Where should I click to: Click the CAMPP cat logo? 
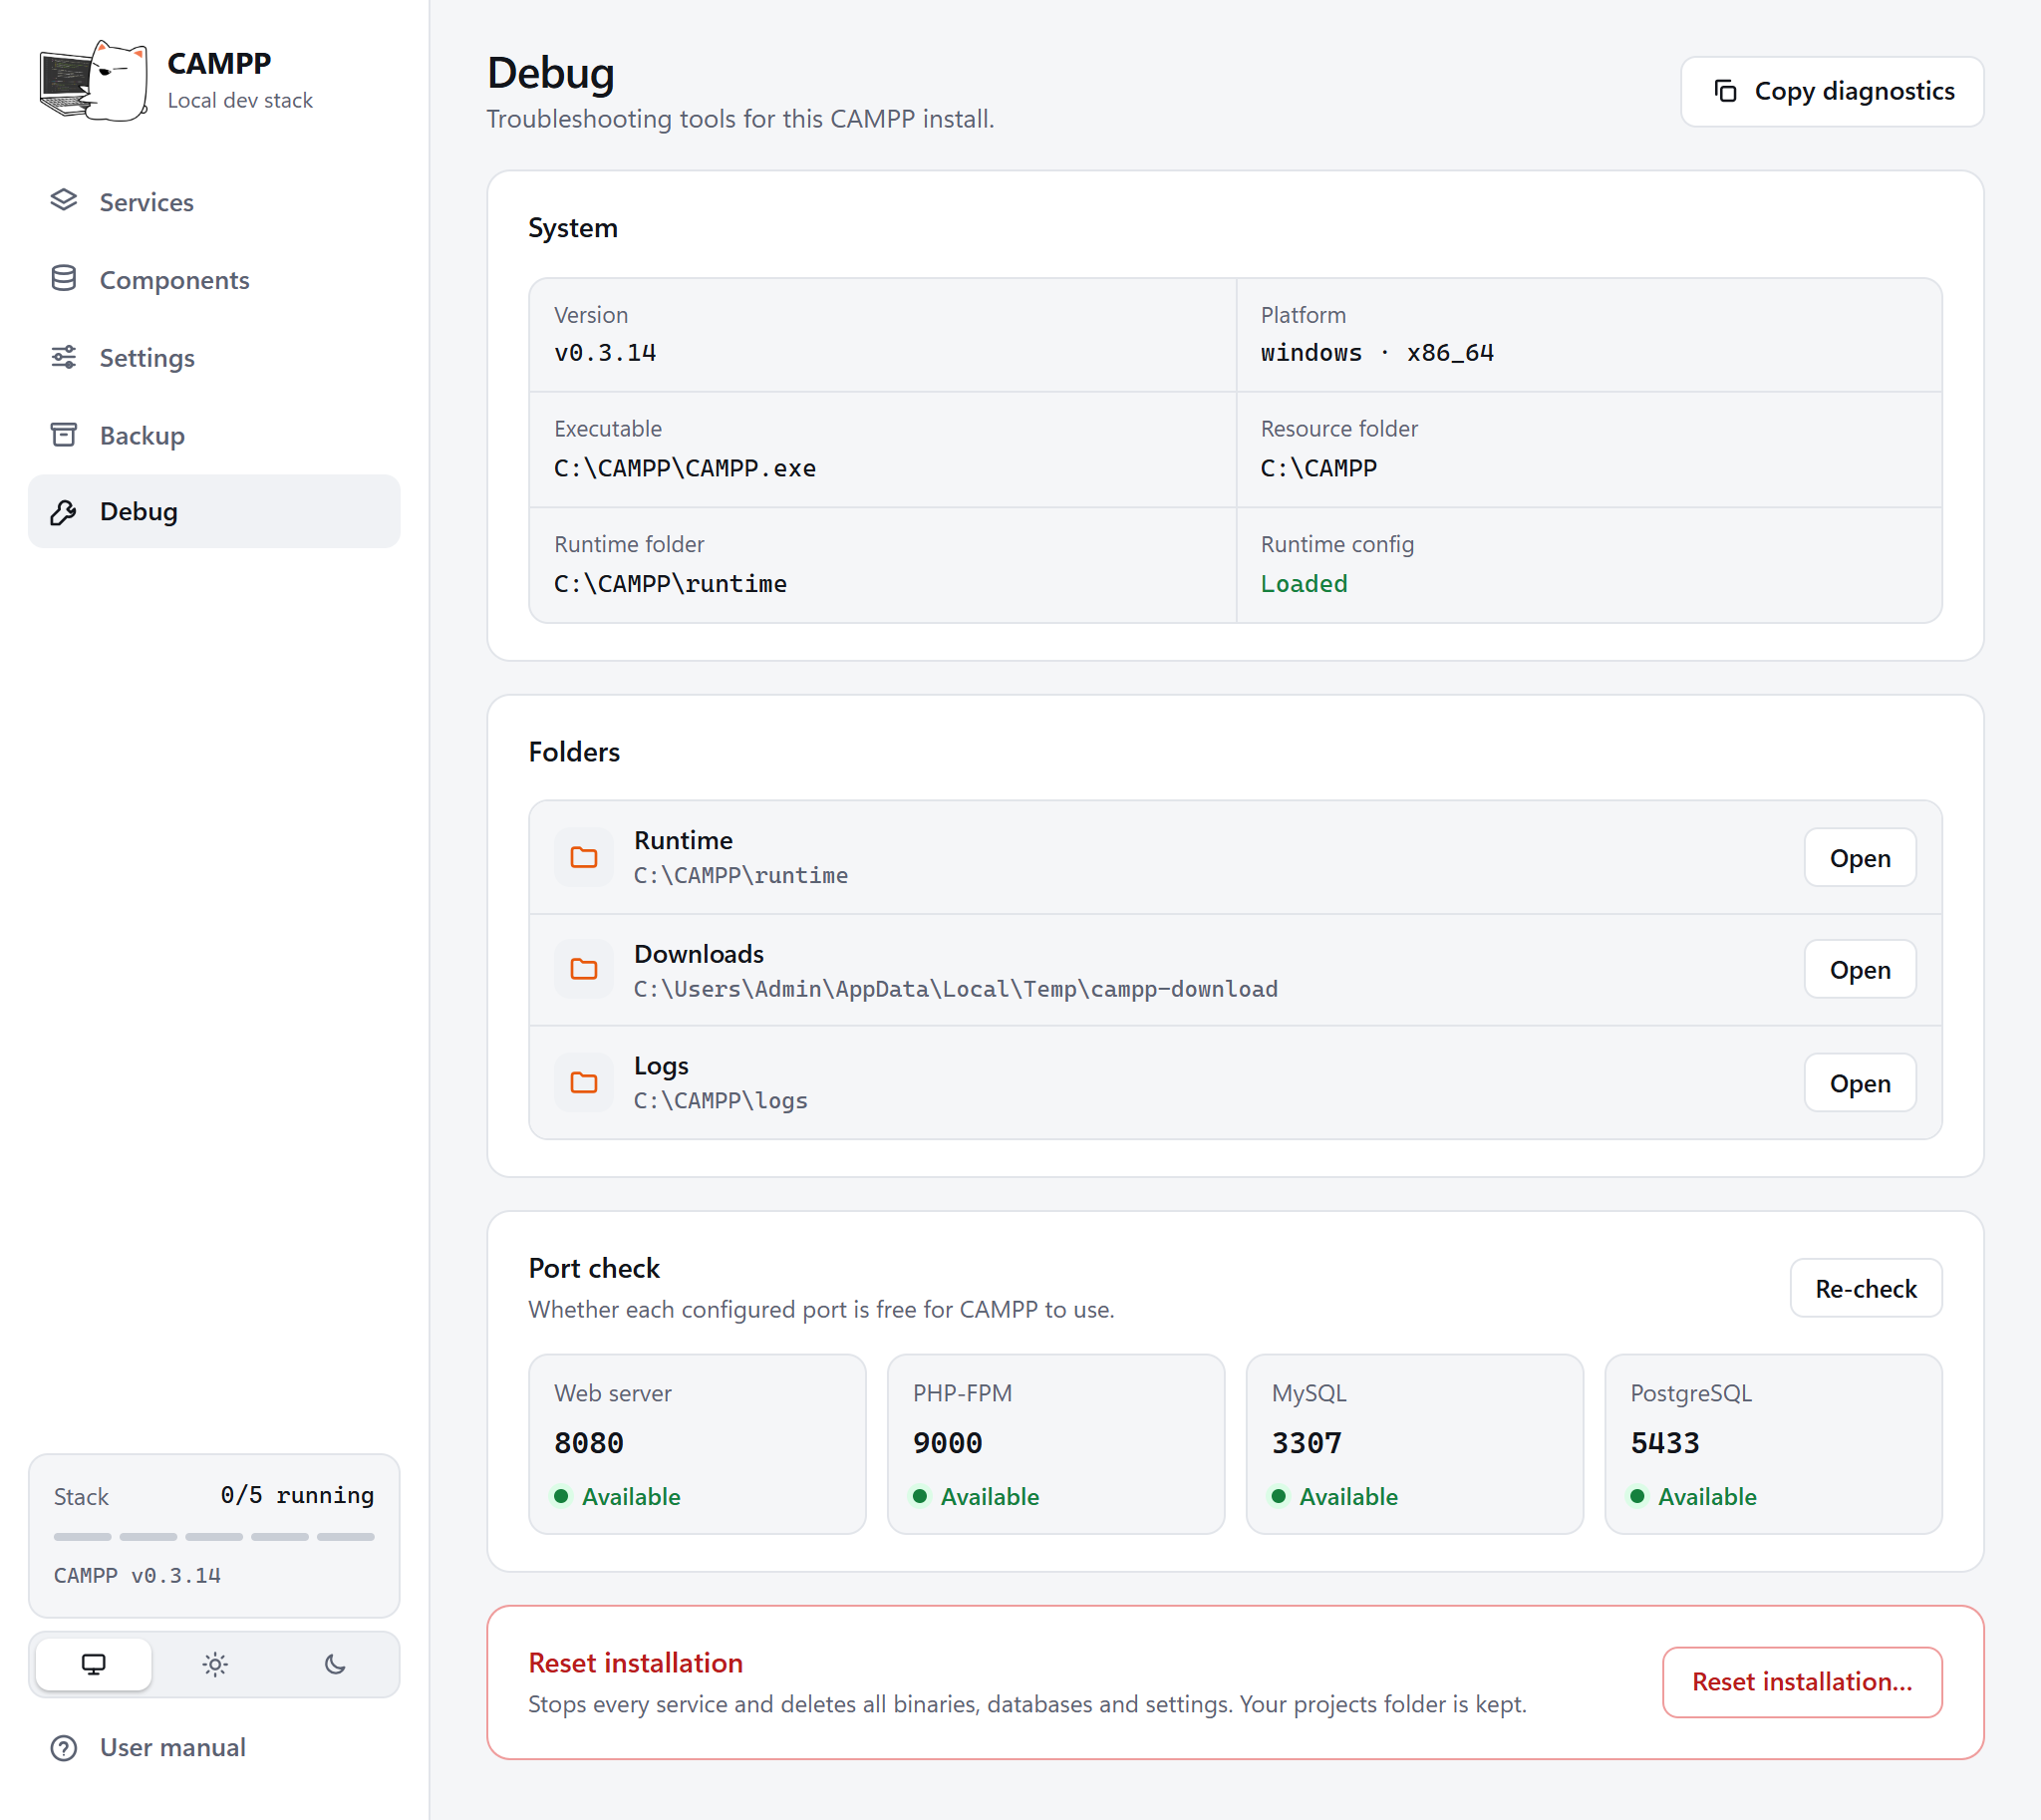tap(93, 81)
